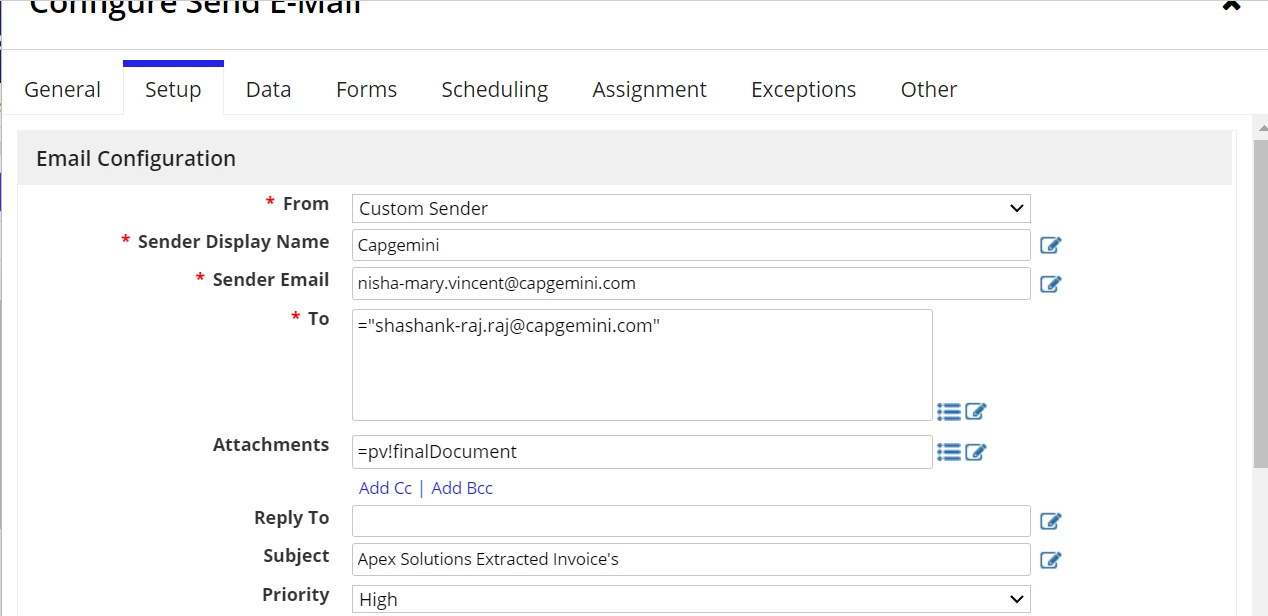The width and height of the screenshot is (1268, 616).
Task: Open the list picker icon beside To field
Action: tap(949, 411)
